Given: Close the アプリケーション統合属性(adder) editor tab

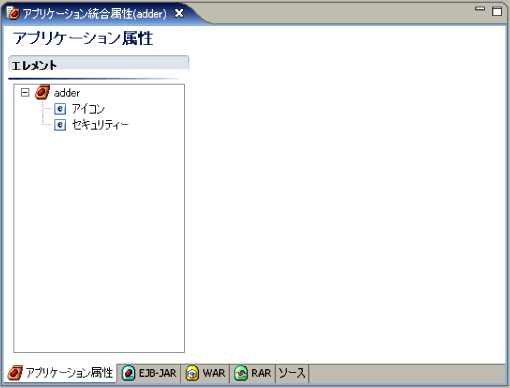Looking at the screenshot, I should pyautogui.click(x=179, y=13).
